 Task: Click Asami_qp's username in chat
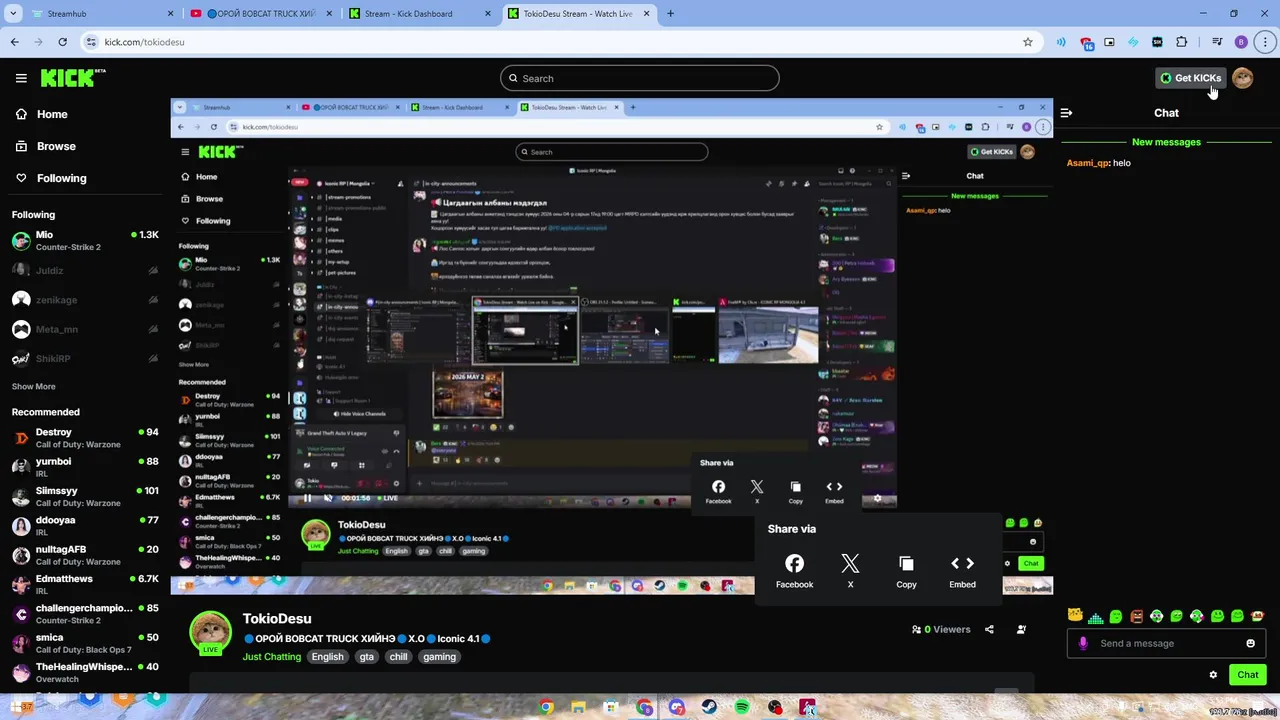coord(1088,163)
